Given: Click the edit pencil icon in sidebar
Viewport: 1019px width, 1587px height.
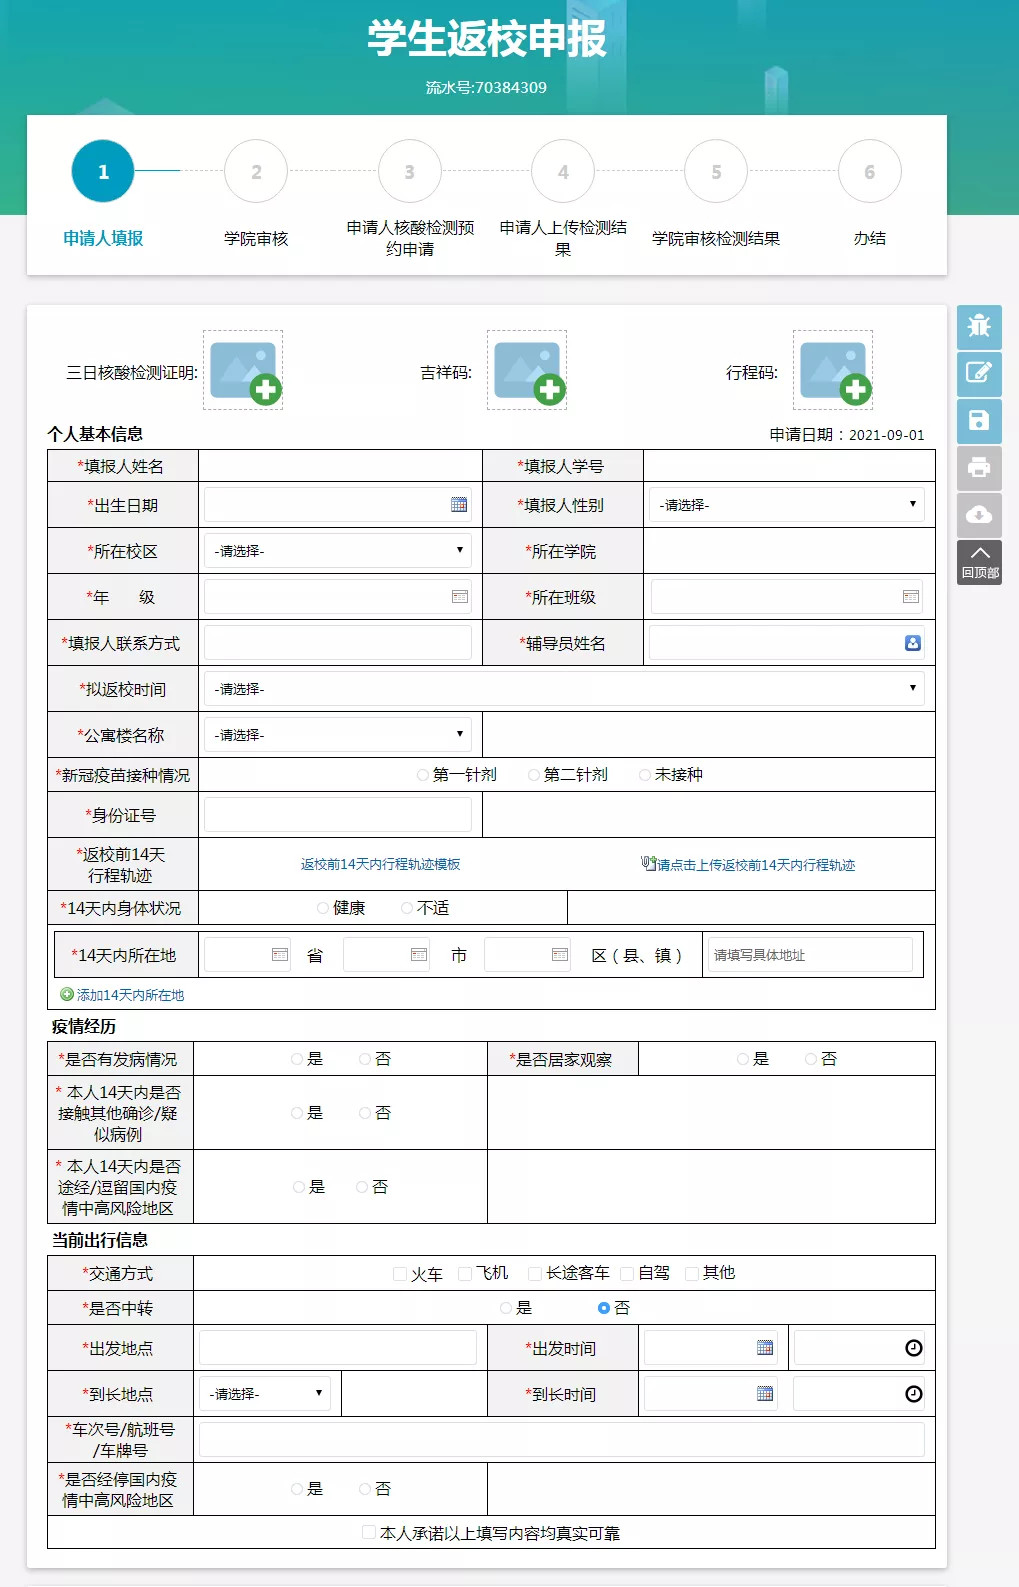Looking at the screenshot, I should pyautogui.click(x=979, y=373).
